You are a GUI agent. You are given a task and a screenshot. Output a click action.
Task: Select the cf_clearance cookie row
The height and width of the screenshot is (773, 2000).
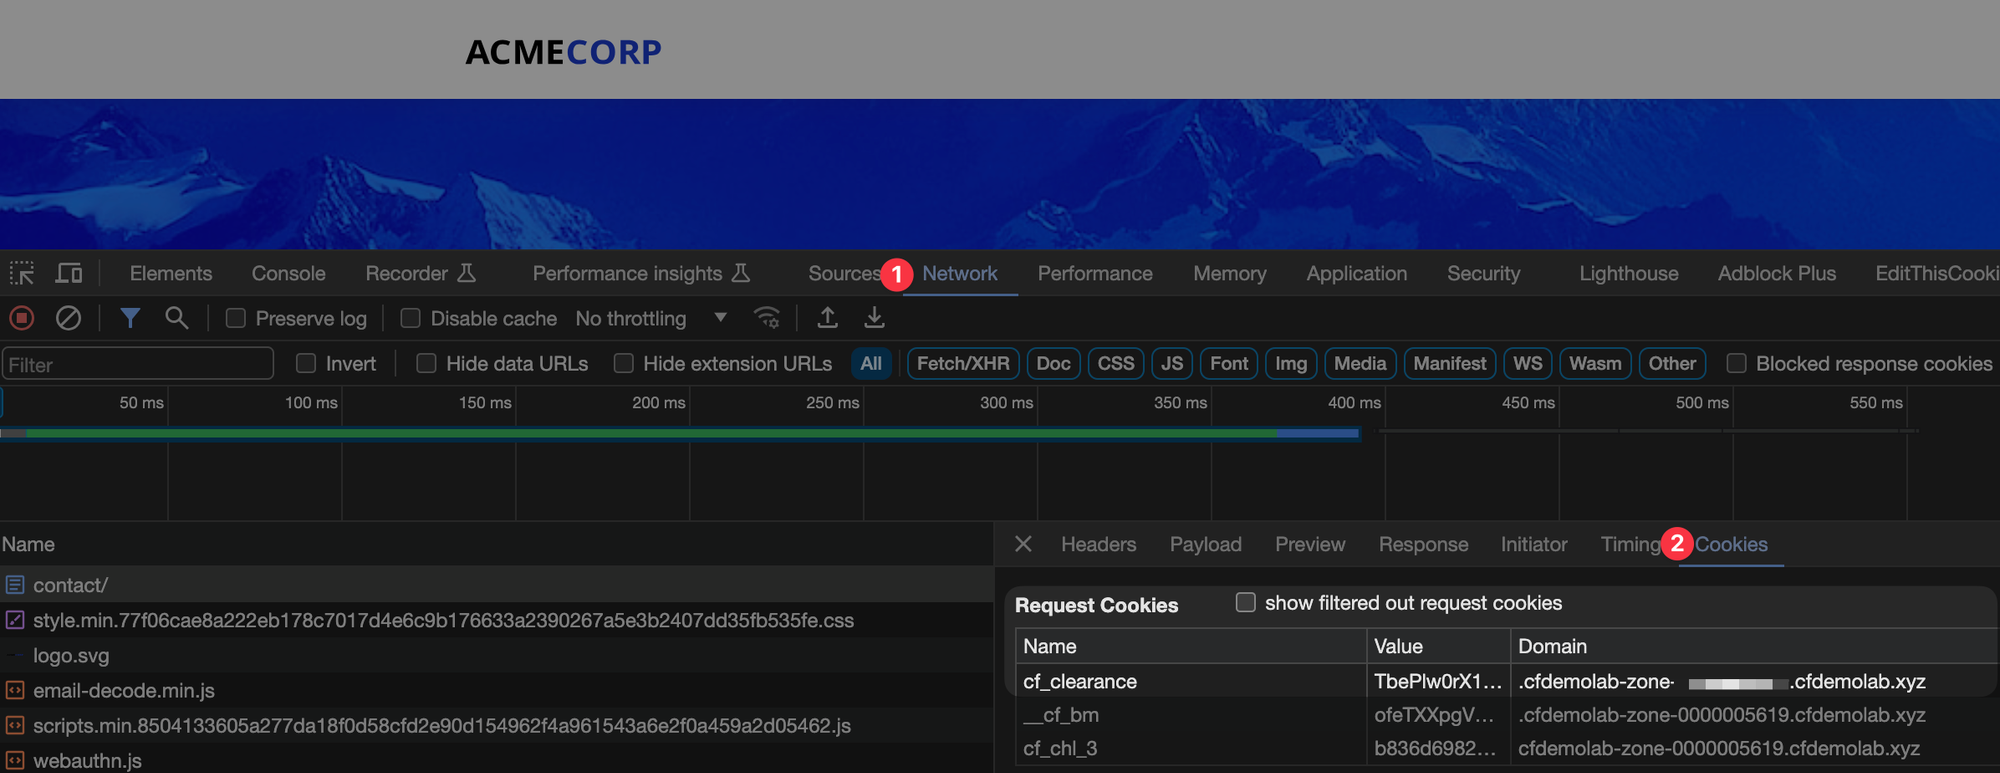1506,681
